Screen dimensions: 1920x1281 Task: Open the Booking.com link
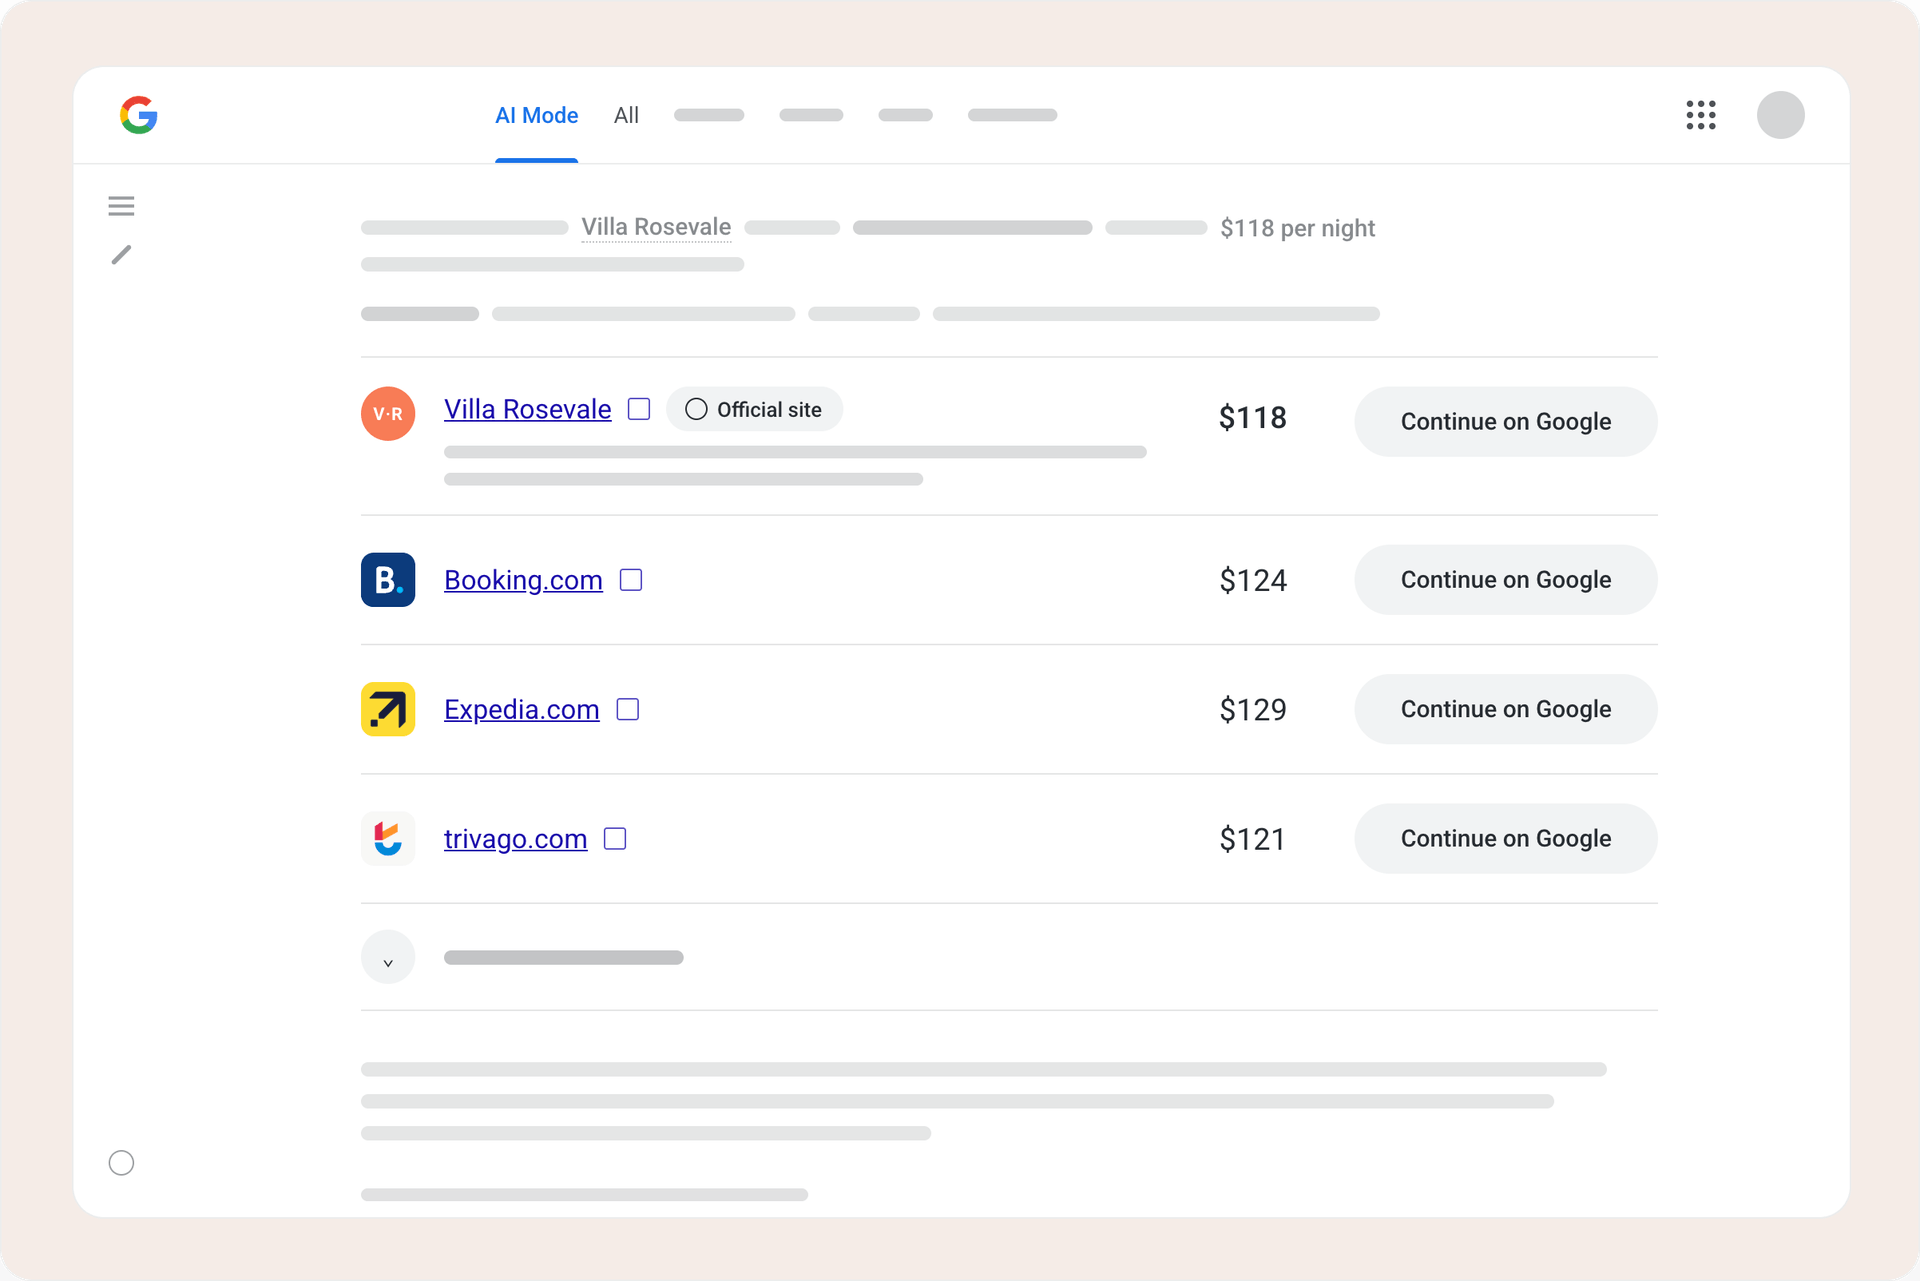523,580
